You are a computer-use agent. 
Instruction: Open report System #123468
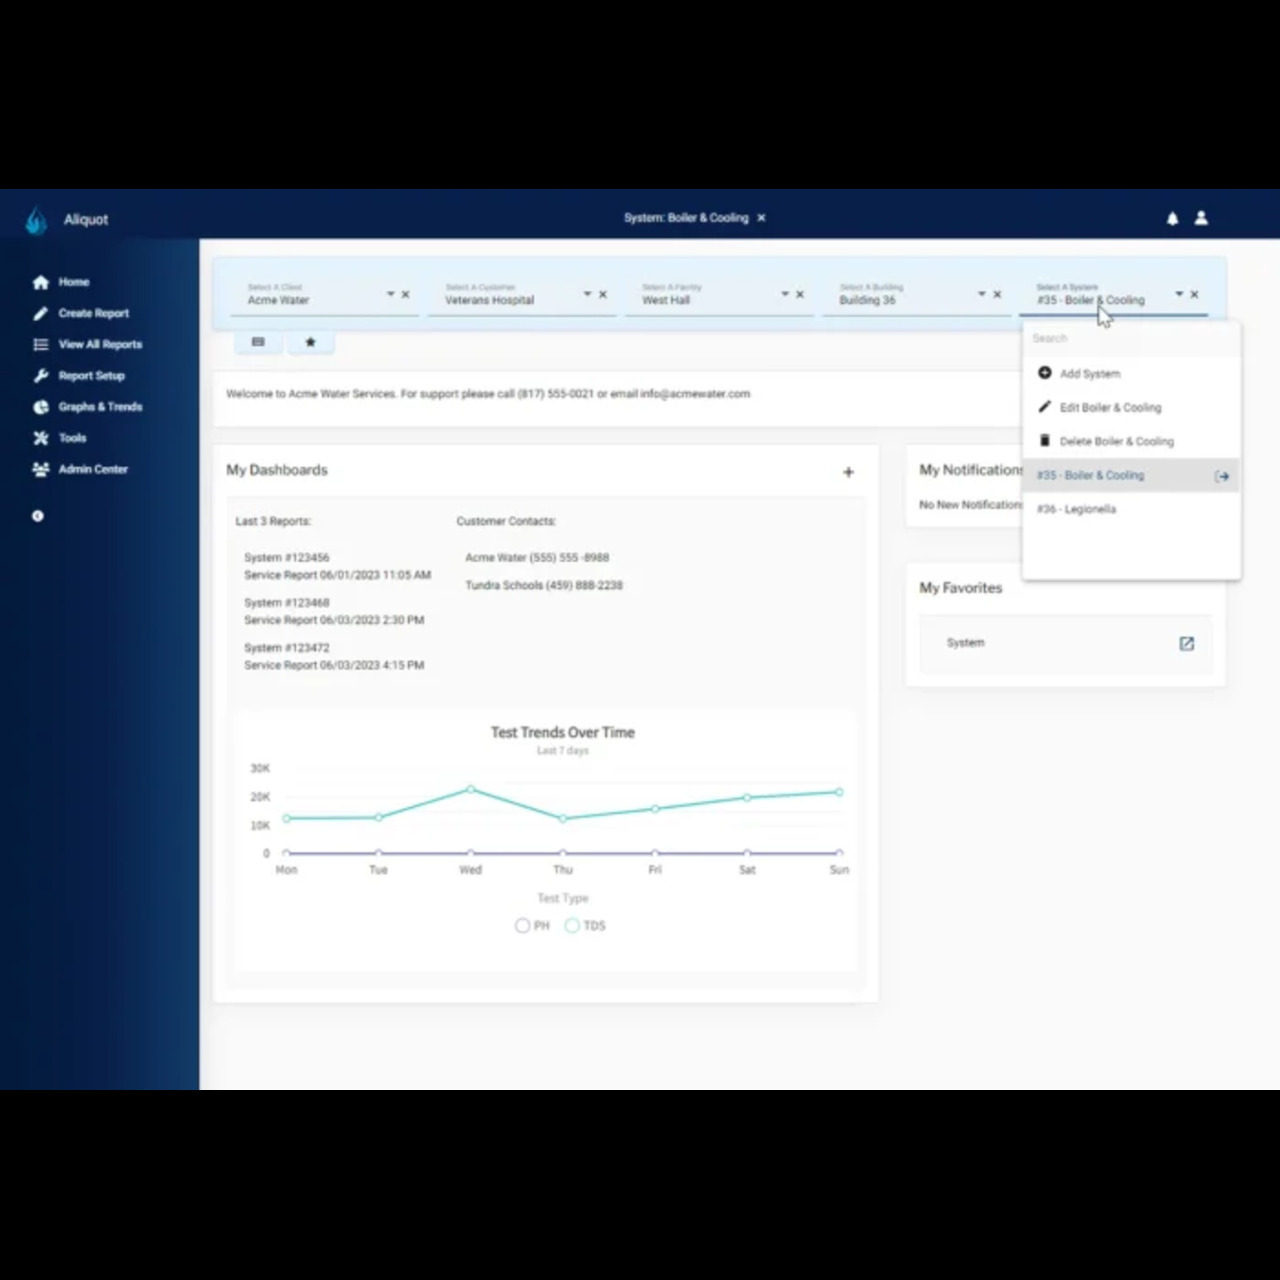point(334,611)
